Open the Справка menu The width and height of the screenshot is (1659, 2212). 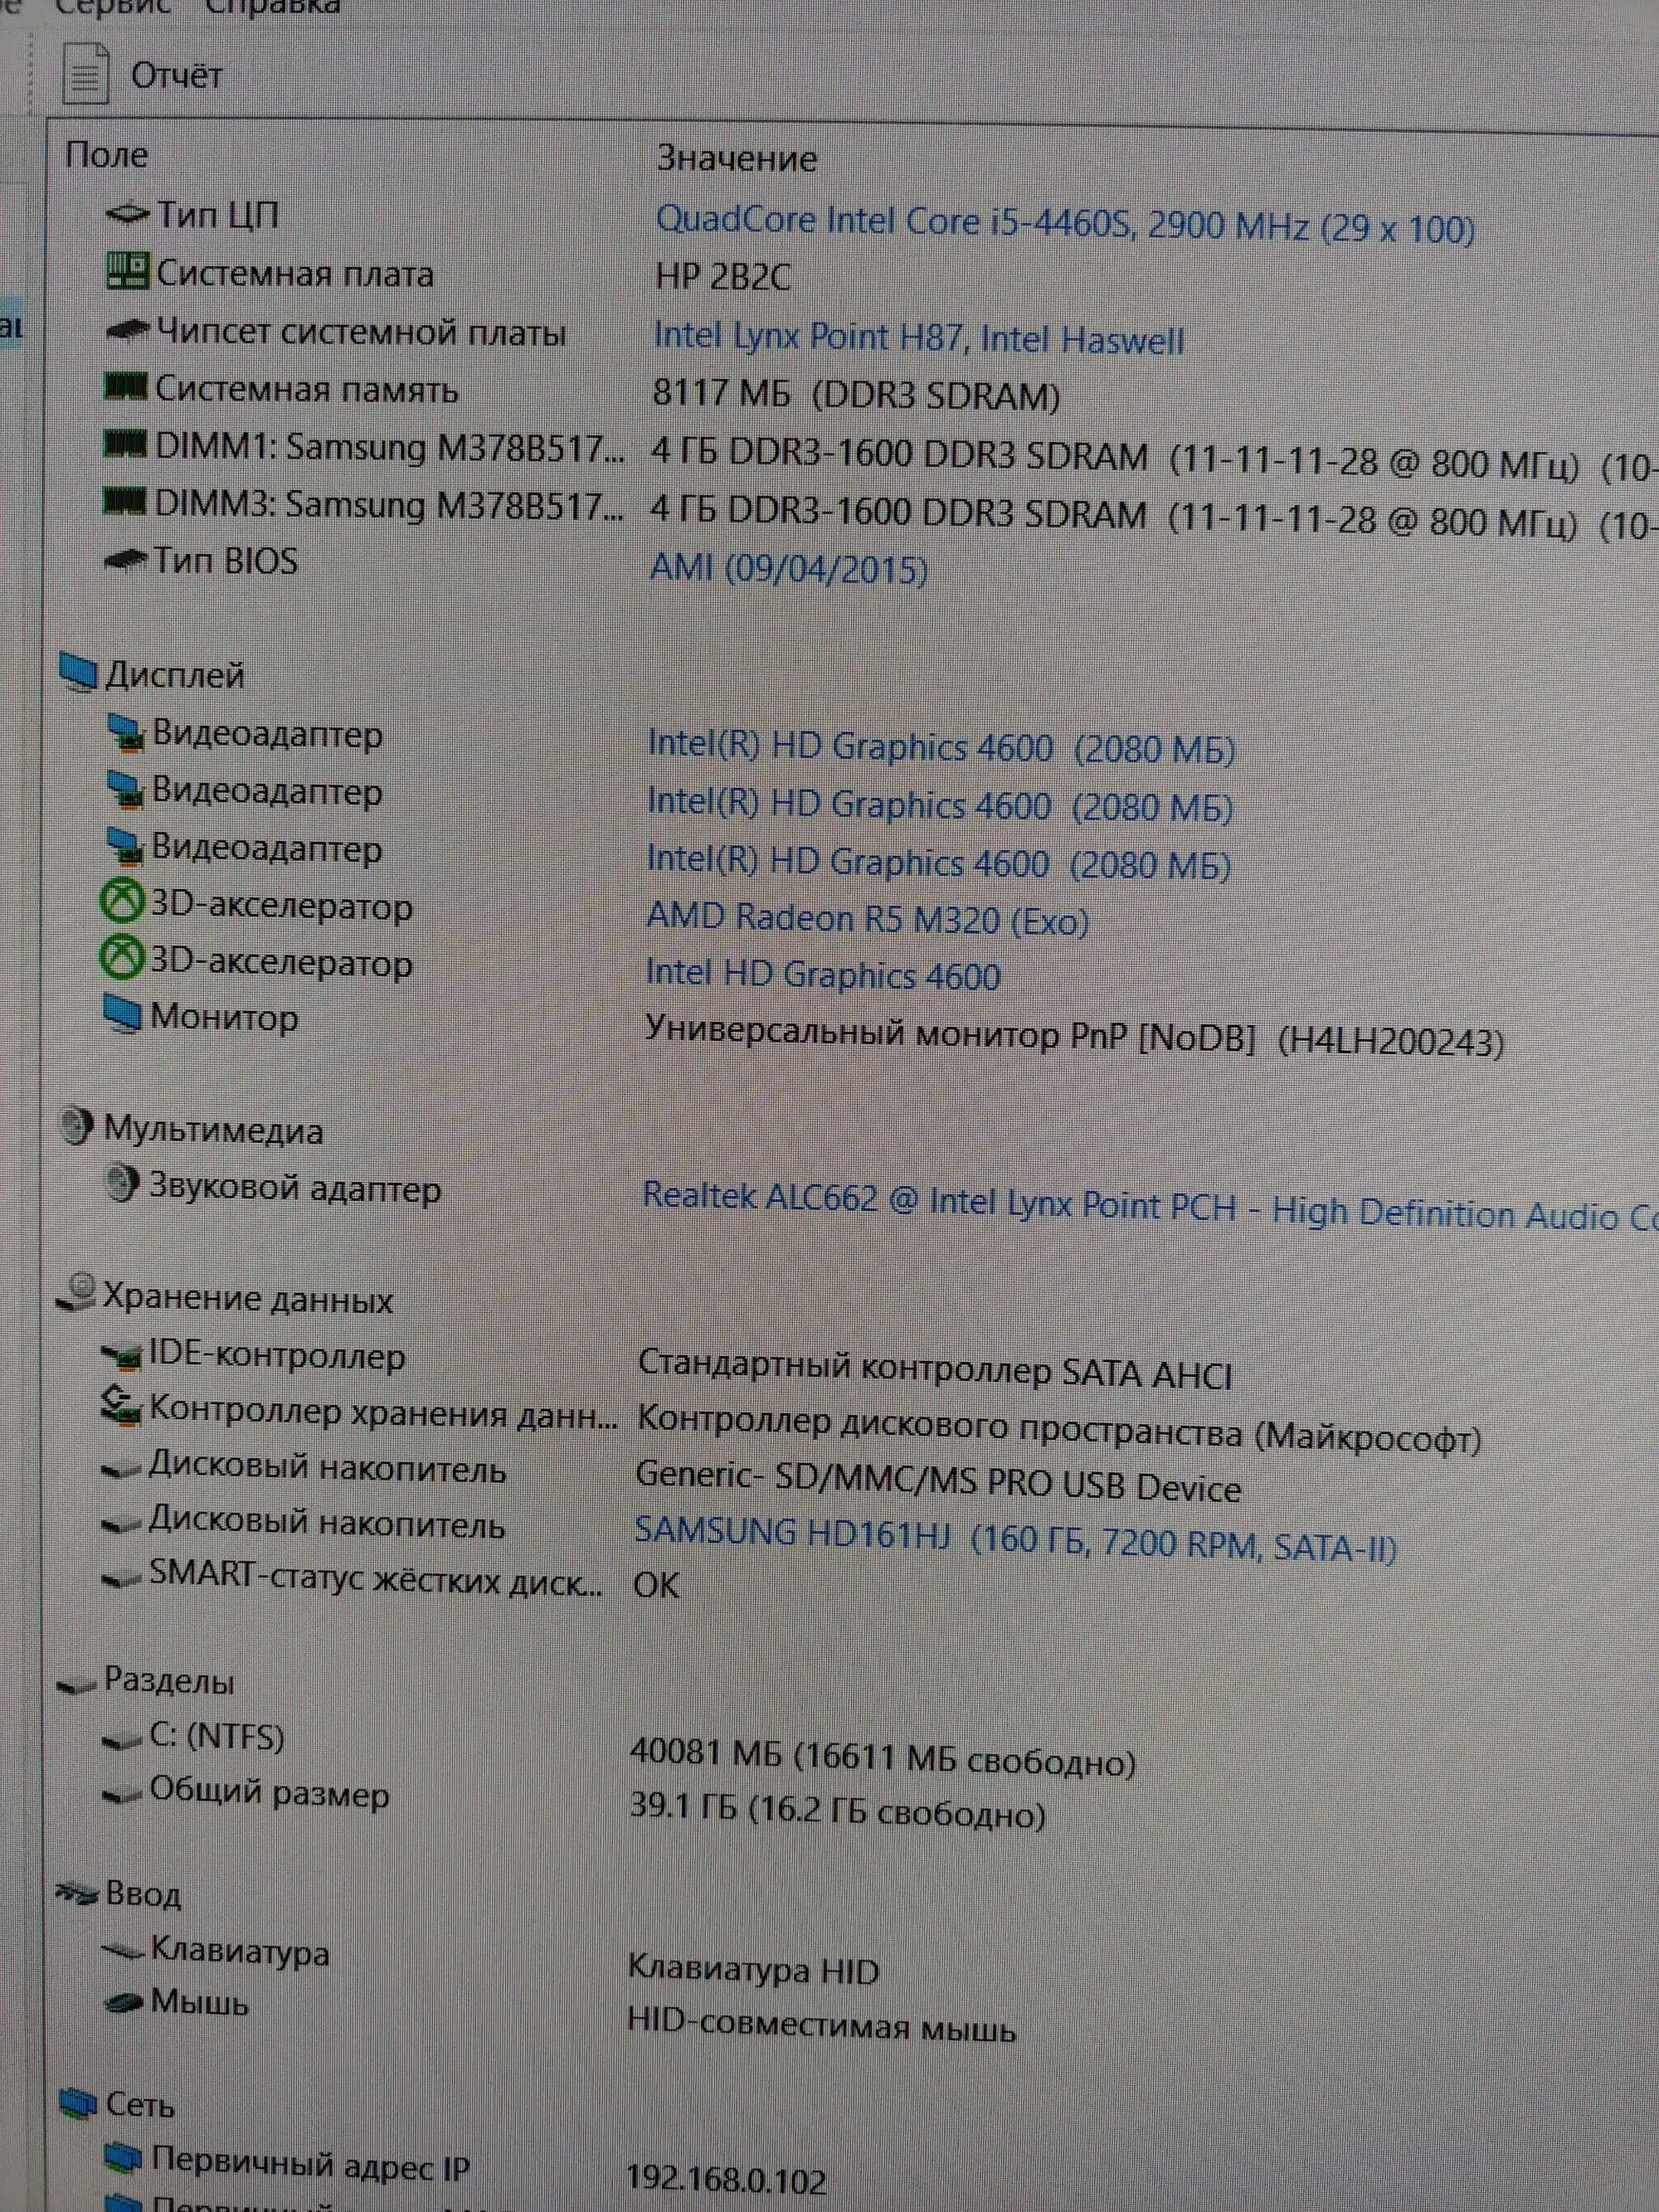click(272, 8)
